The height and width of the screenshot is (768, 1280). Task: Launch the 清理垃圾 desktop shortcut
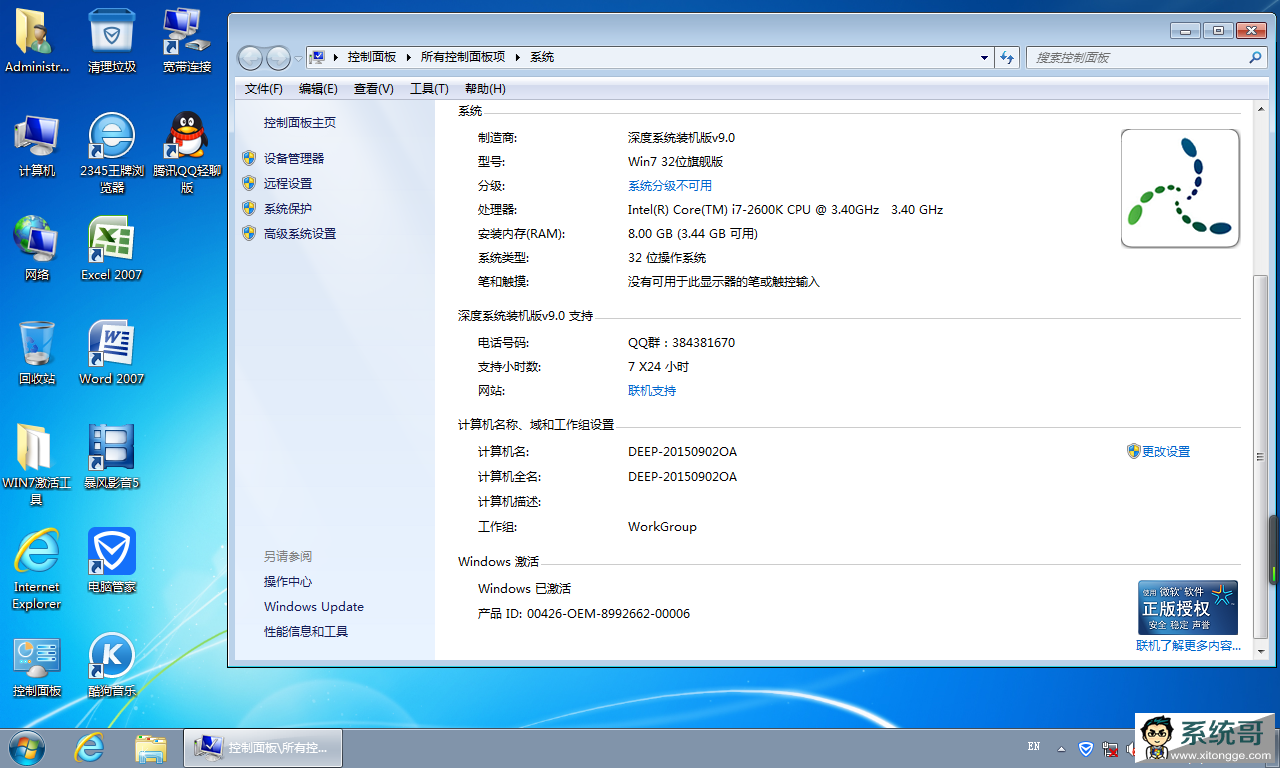click(x=111, y=41)
